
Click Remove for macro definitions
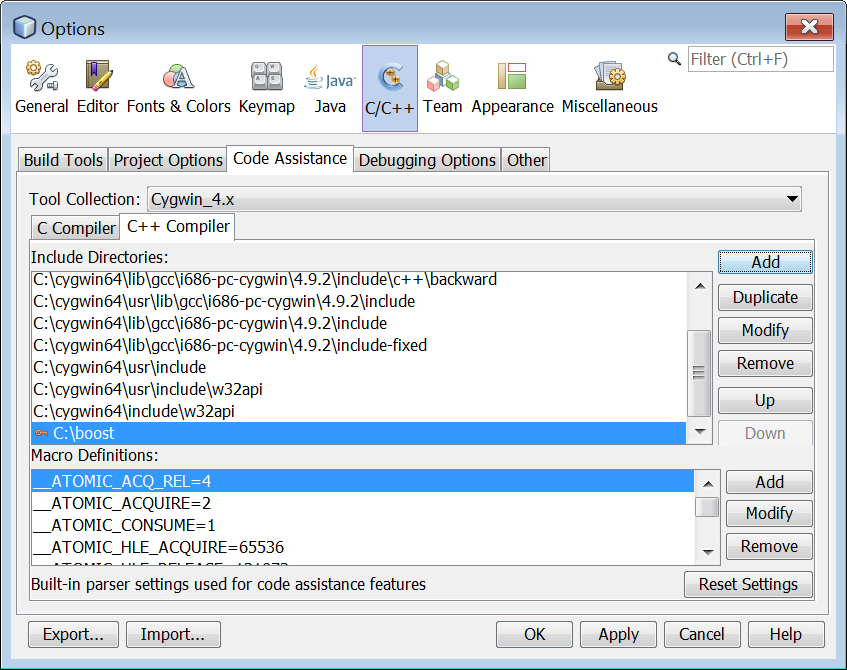769,546
